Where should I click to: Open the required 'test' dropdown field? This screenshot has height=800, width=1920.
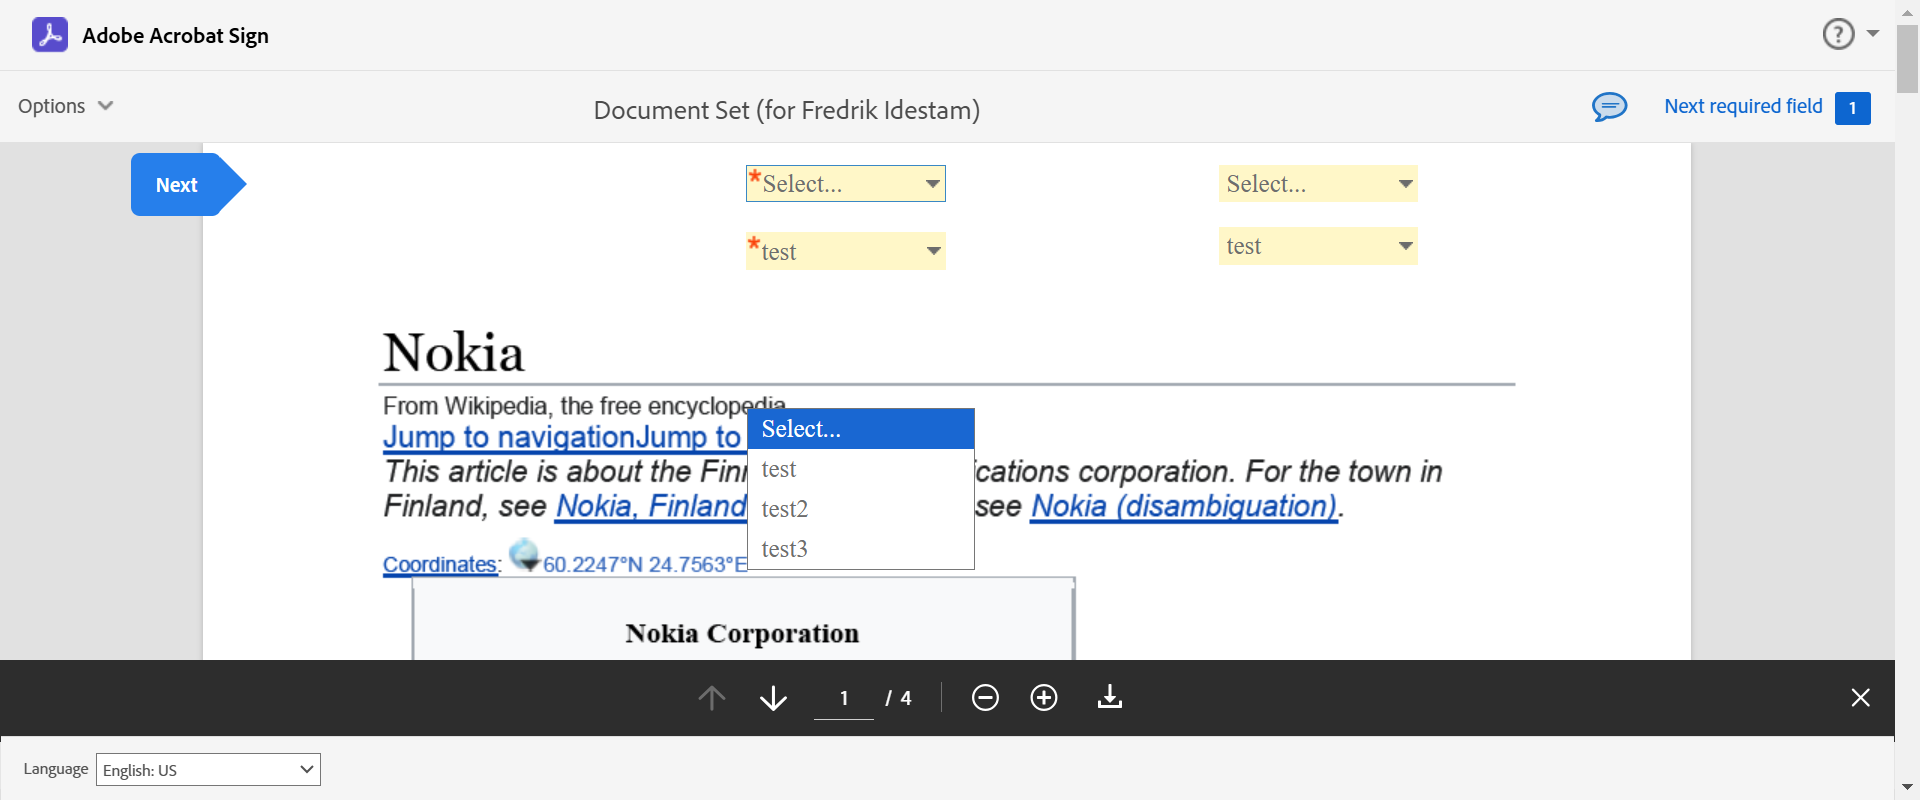pyautogui.click(x=846, y=251)
